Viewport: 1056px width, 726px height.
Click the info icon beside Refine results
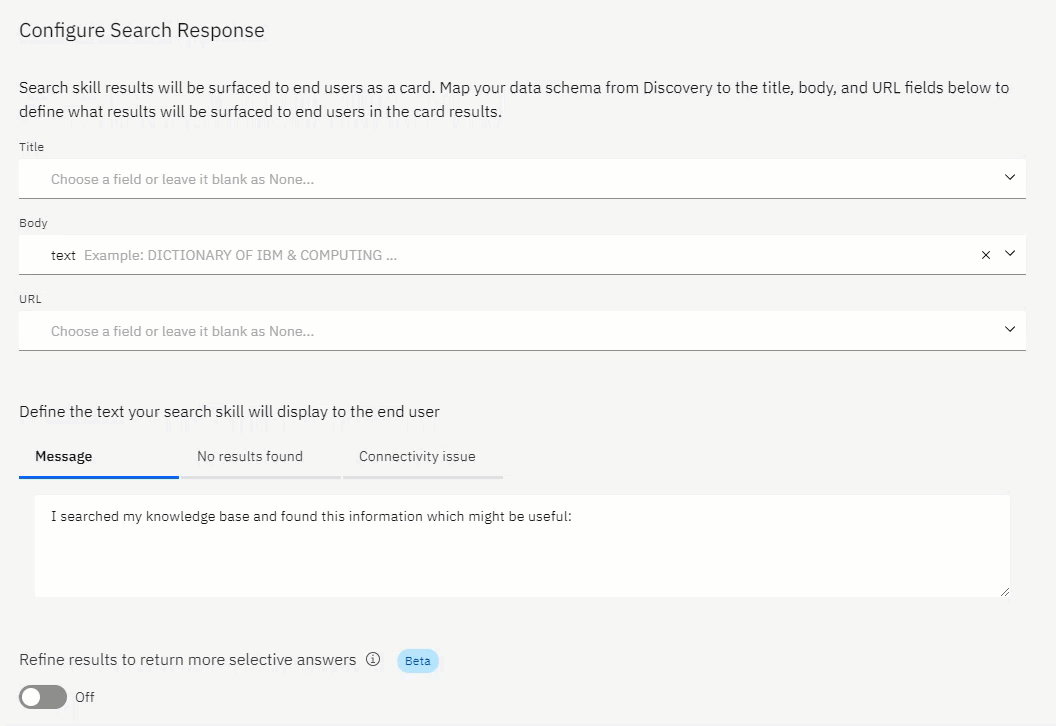[373, 660]
